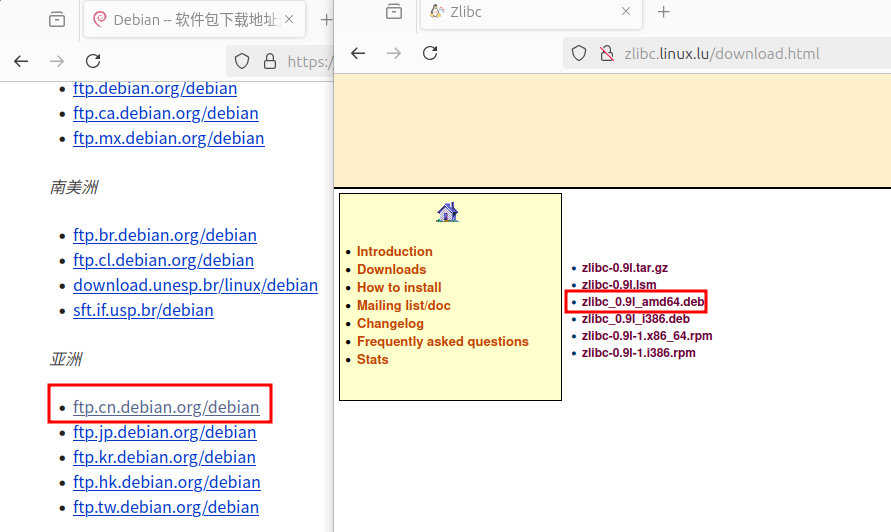
Task: Open ftp.cl.debian.org/debian mirror link
Action: [164, 260]
